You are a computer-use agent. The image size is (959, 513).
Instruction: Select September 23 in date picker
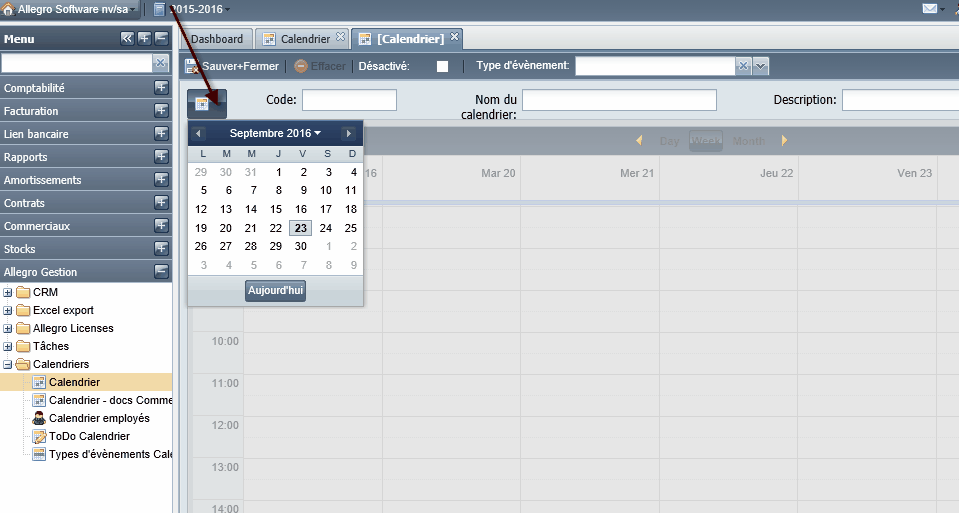(300, 228)
